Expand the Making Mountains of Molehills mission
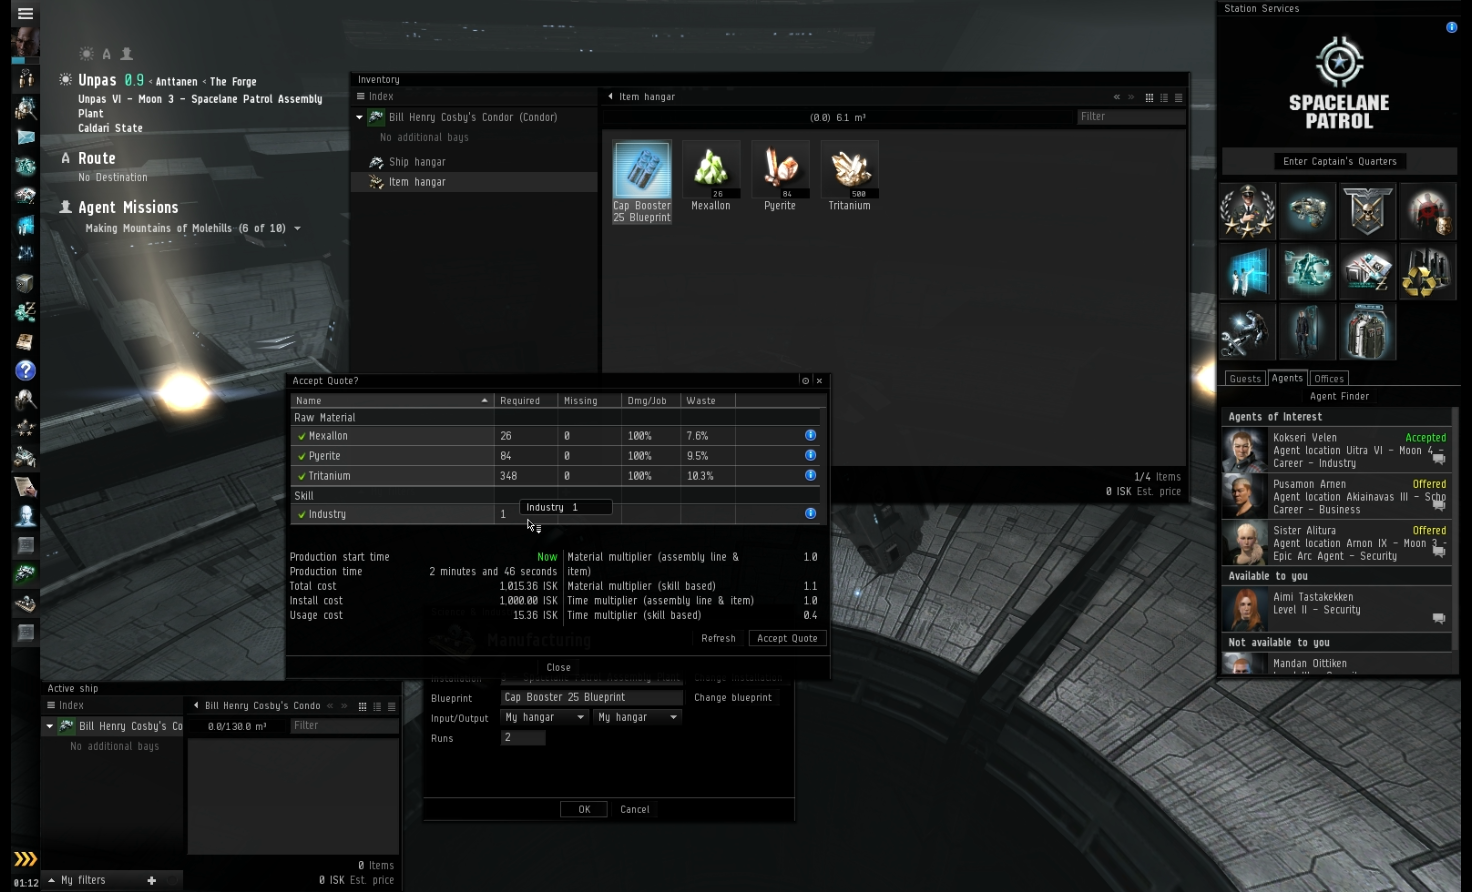This screenshot has height=892, width=1472. coord(297,228)
